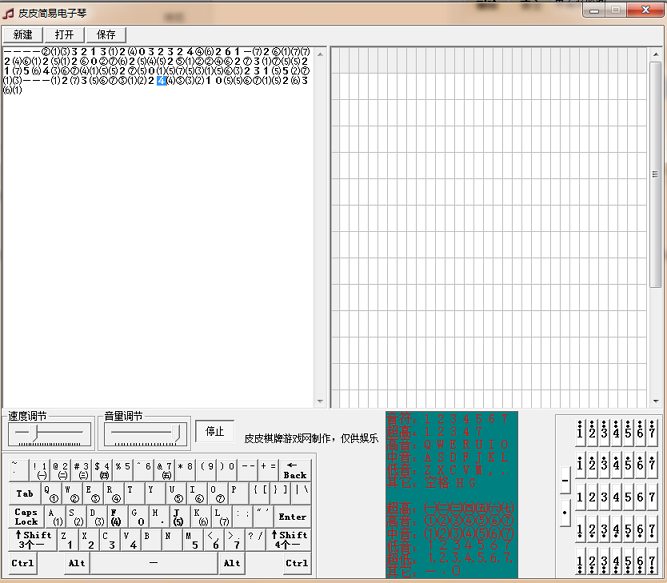The height and width of the screenshot is (583, 667).
Task: Click the dot button beside note keys
Action: pos(565,514)
